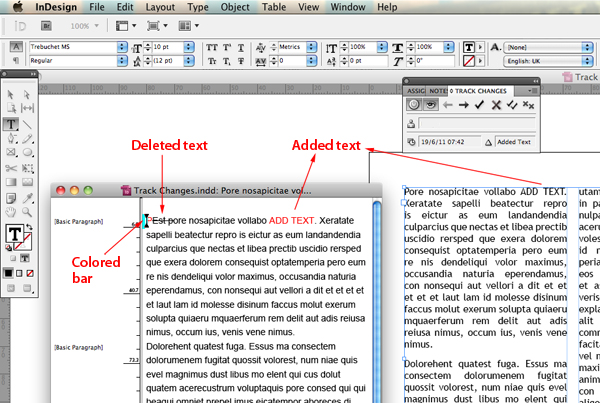
Task: Open Track Changes panel flyout menu
Action: pyautogui.click(x=532, y=91)
